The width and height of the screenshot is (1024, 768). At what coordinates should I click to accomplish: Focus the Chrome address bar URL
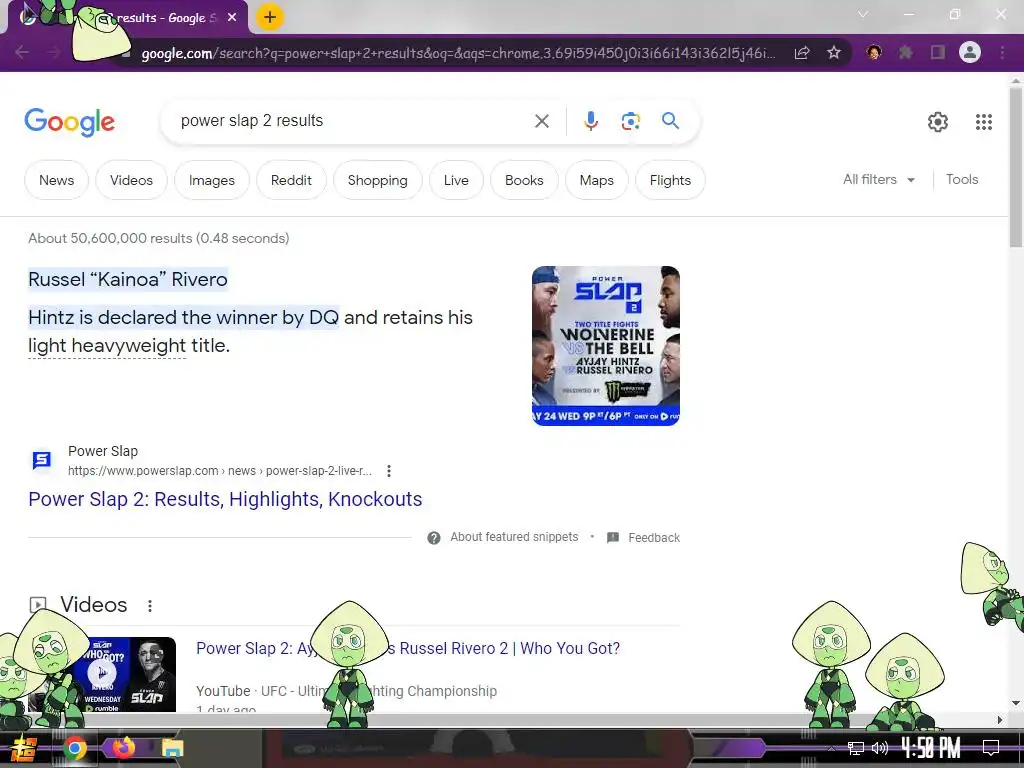(x=457, y=53)
